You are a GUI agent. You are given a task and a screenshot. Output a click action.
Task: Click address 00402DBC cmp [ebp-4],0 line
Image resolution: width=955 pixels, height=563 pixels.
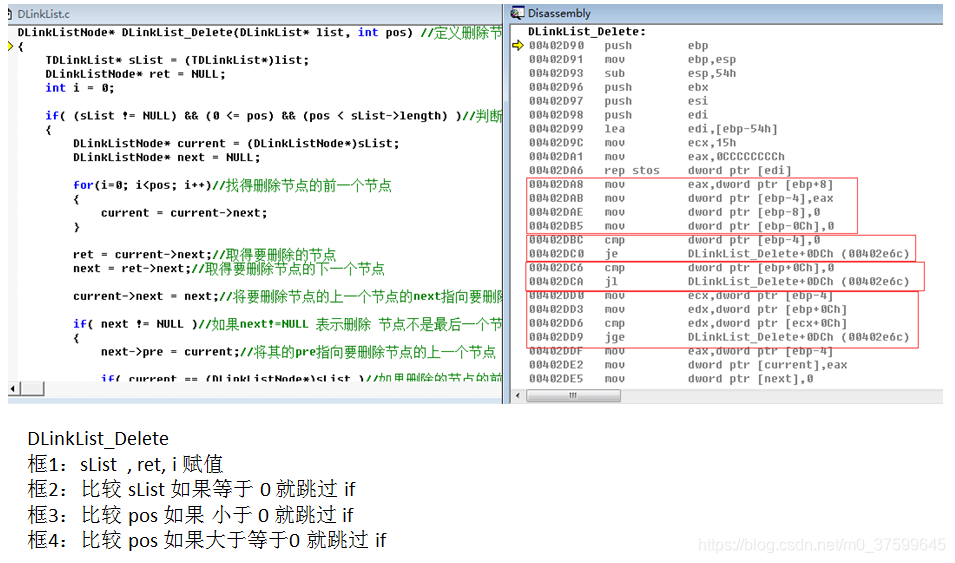tap(674, 240)
